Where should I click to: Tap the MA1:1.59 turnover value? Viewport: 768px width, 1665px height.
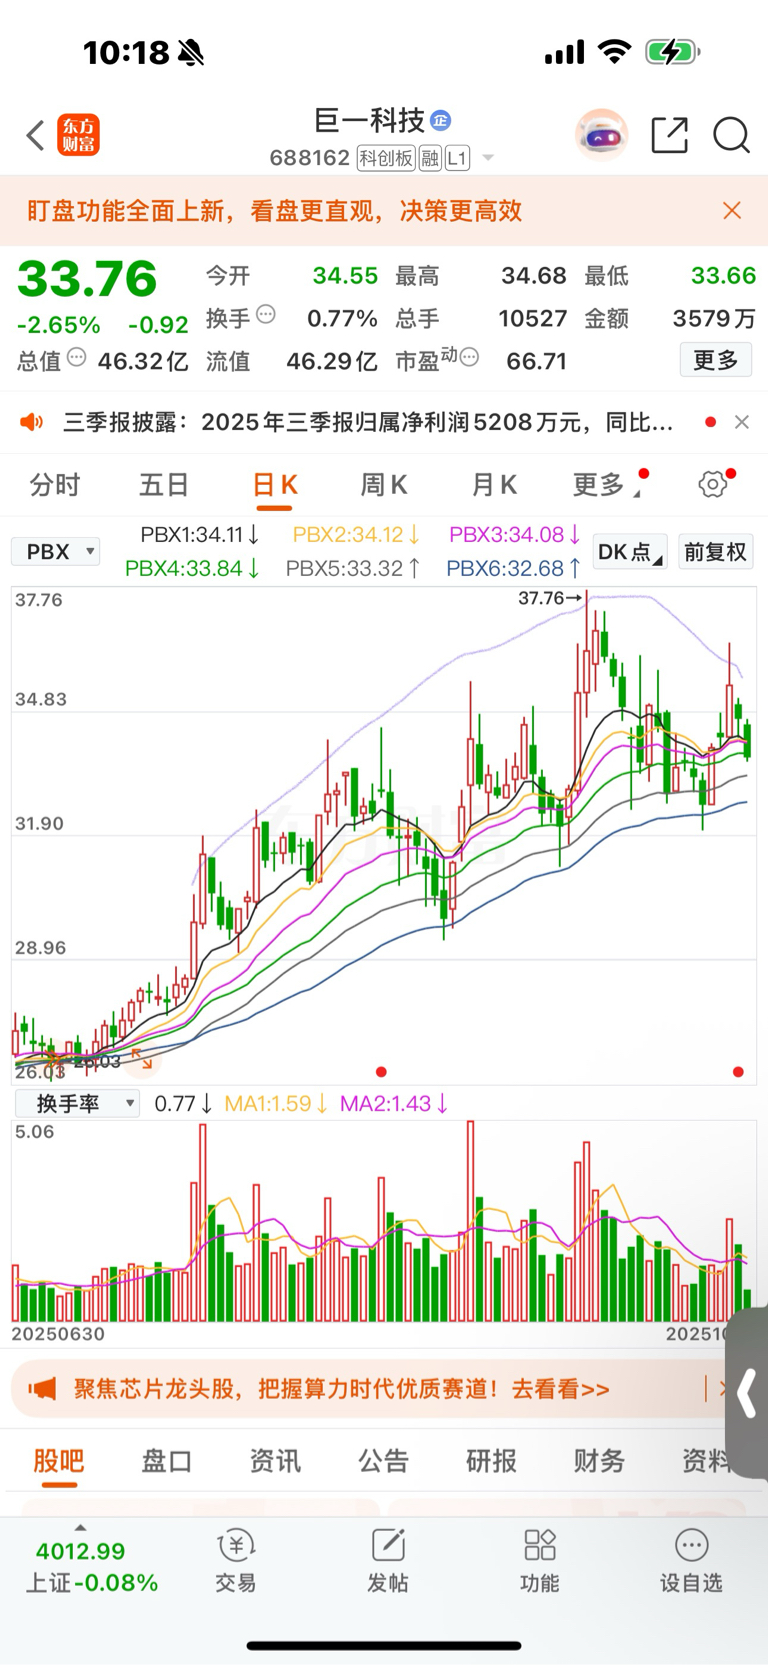(276, 1104)
